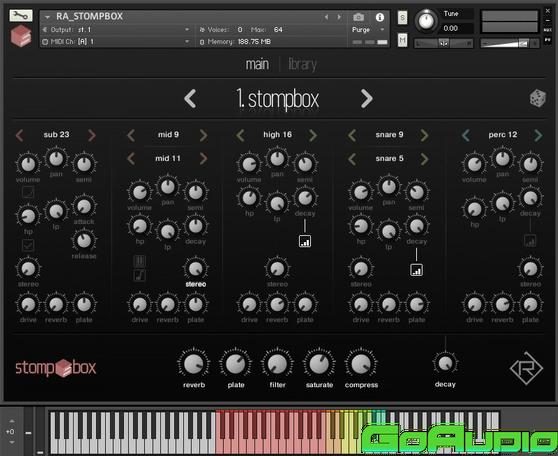The height and width of the screenshot is (456, 558).
Task: Lower the keyboard octave with down arrow
Action: pyautogui.click(x=11, y=442)
